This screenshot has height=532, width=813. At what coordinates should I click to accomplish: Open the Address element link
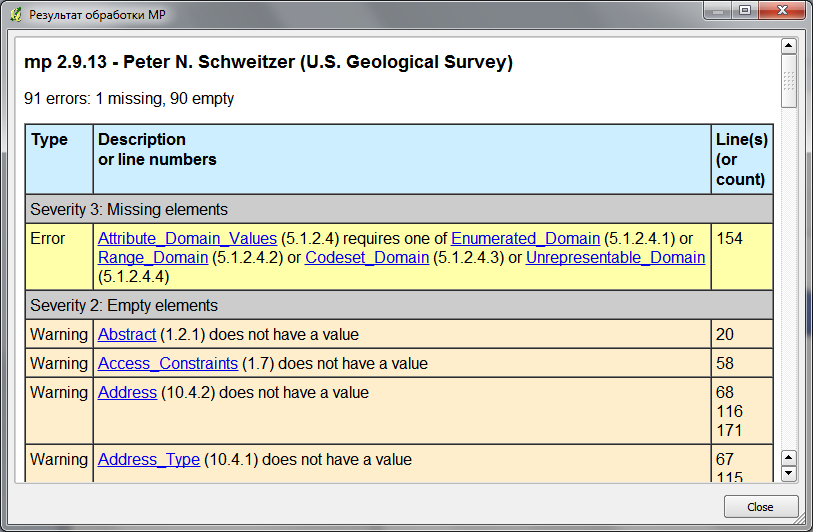tap(128, 393)
